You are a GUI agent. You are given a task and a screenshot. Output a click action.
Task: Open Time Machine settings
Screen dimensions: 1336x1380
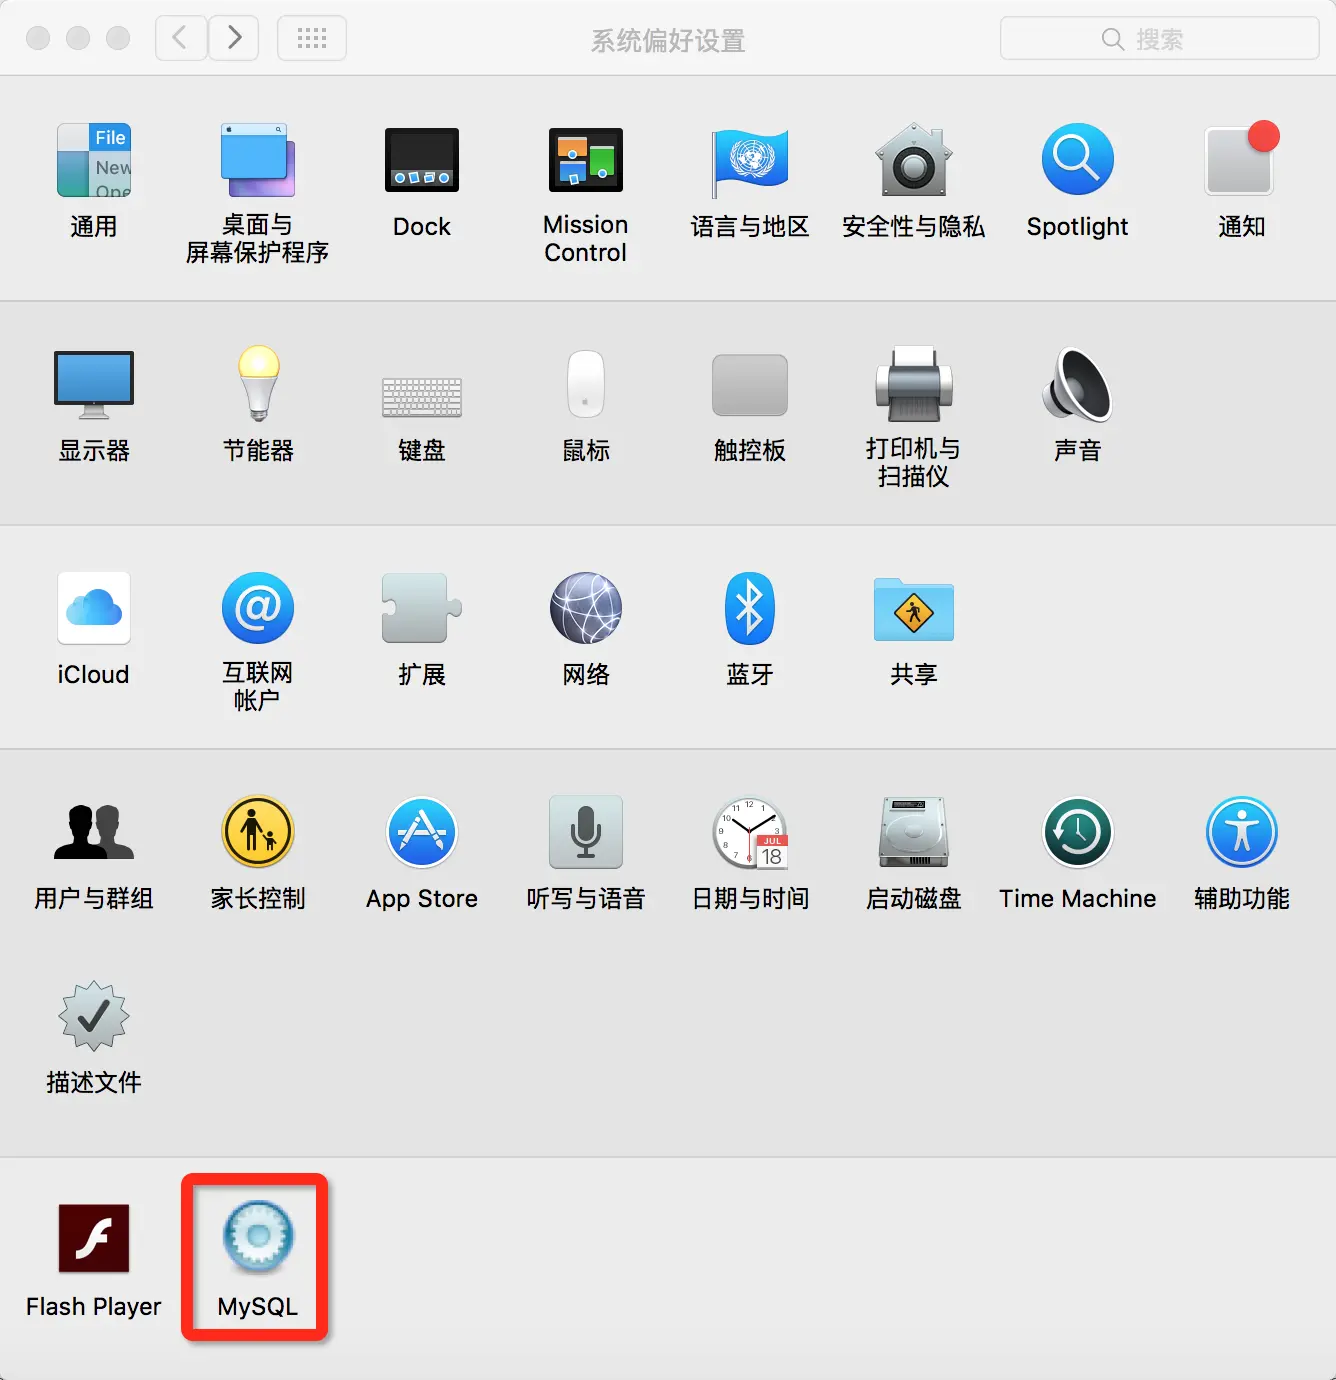click(1077, 832)
